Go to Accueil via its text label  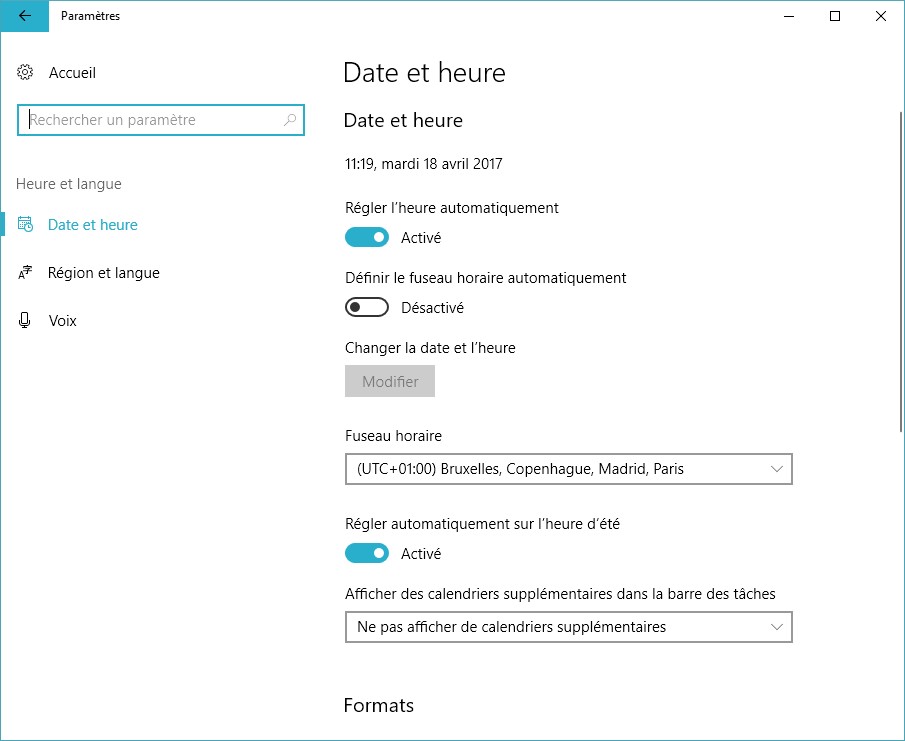[72, 73]
